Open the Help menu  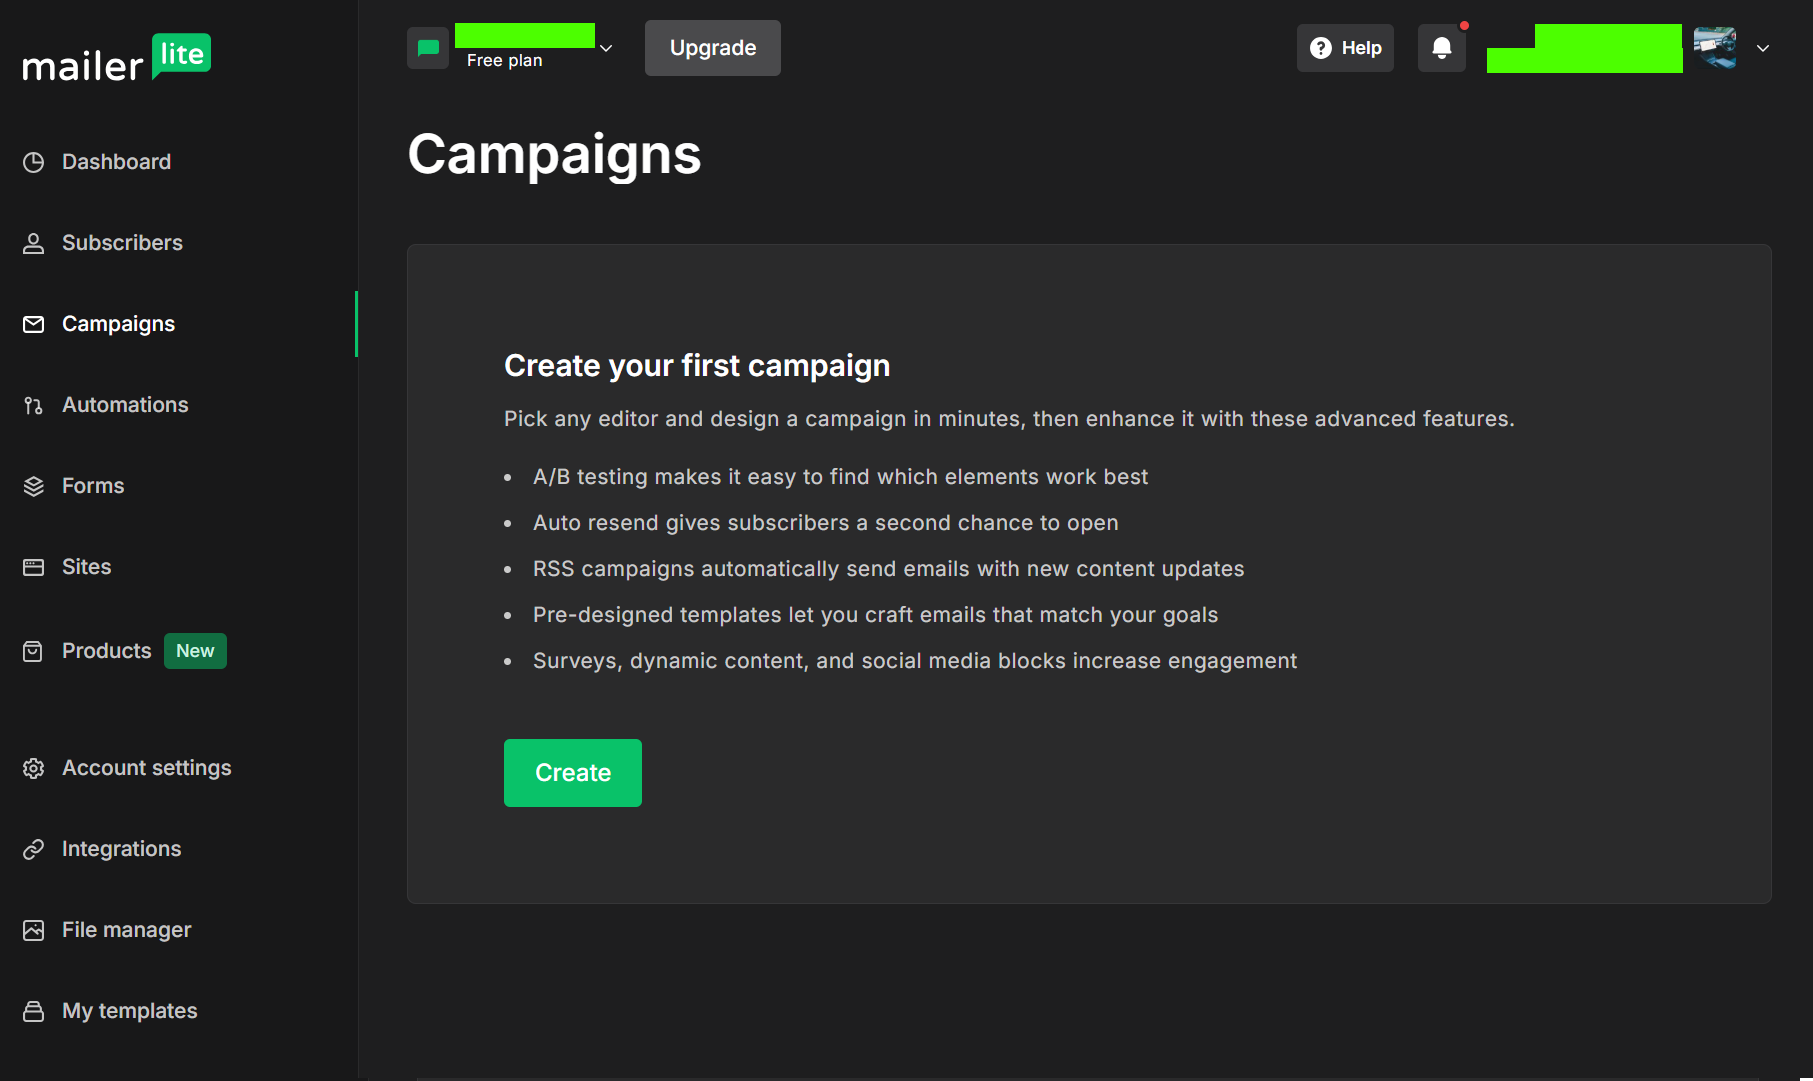click(x=1344, y=47)
